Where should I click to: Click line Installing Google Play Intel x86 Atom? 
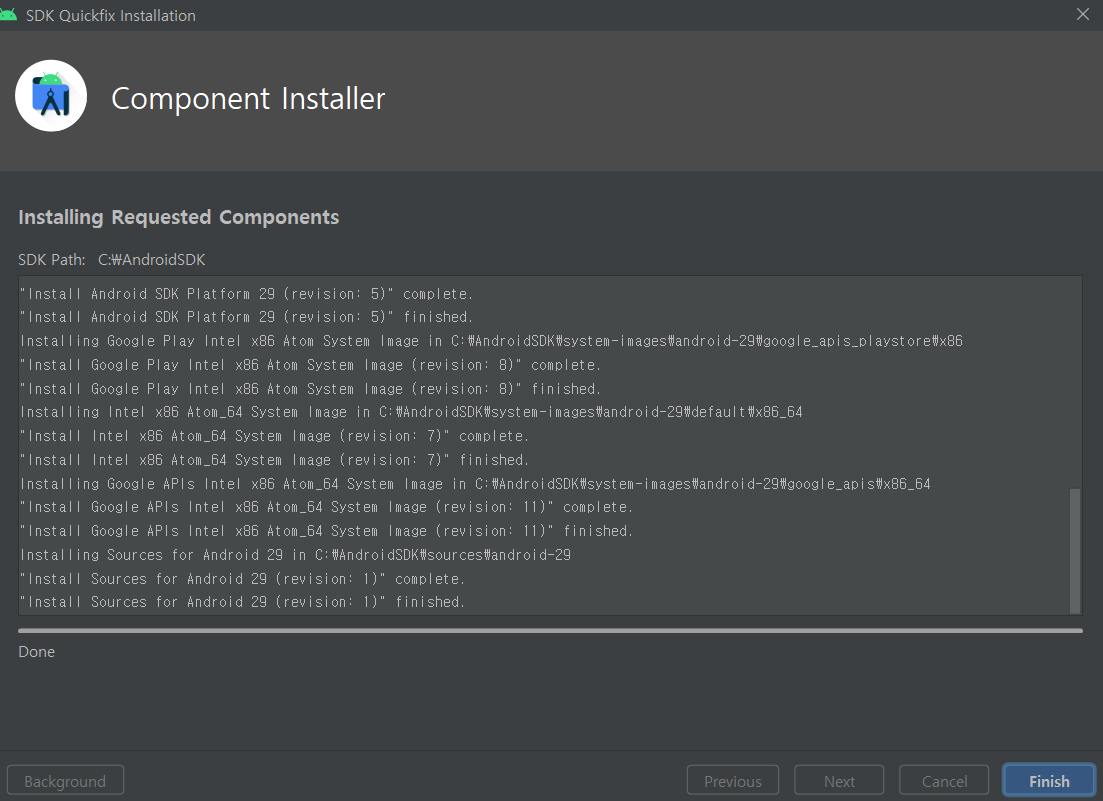[491, 341]
